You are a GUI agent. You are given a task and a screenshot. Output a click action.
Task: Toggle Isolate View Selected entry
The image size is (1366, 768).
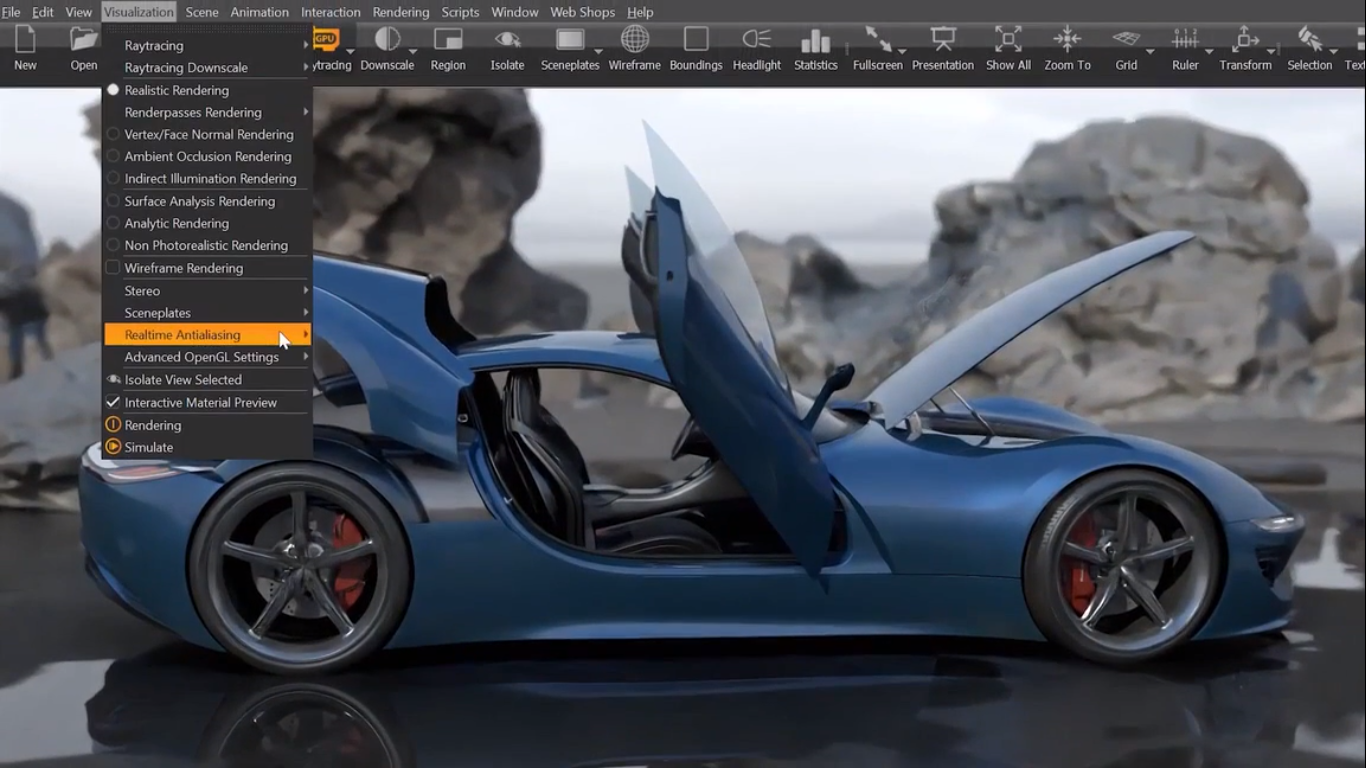click(208, 380)
